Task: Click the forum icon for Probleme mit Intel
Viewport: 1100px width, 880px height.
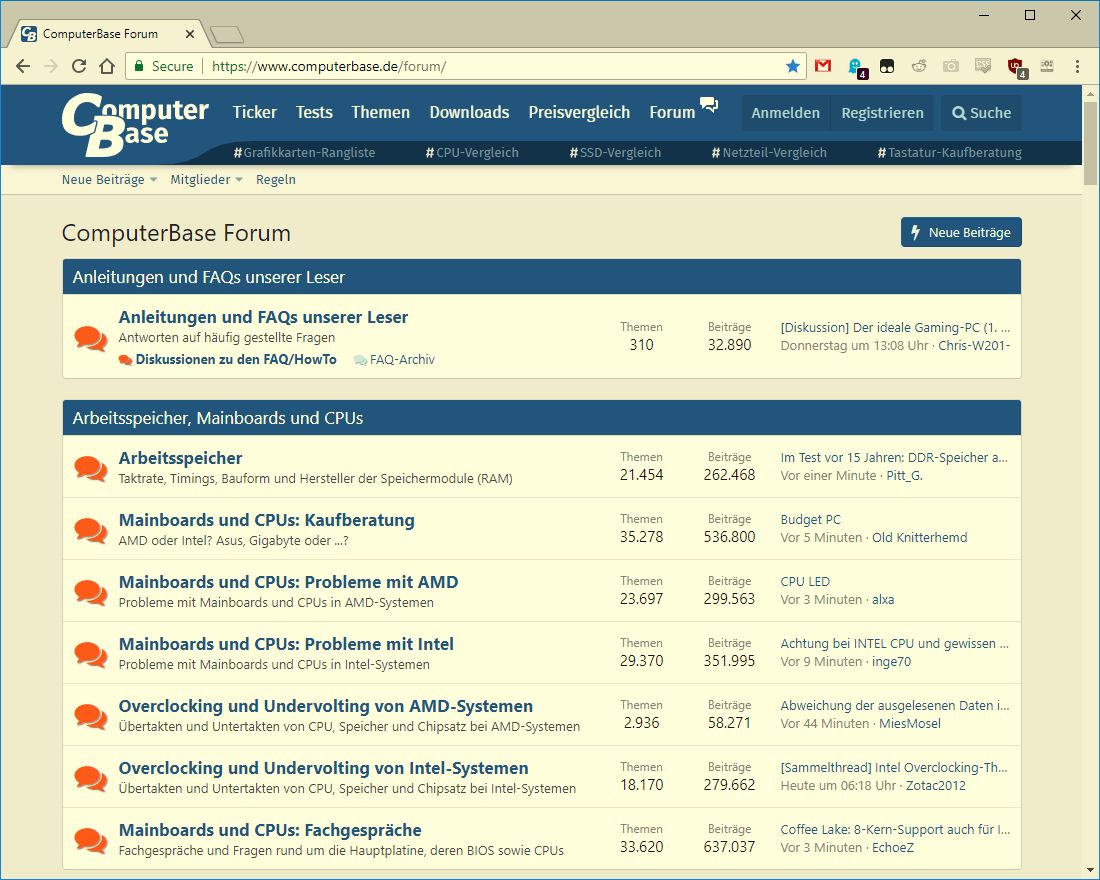Action: tap(90, 653)
